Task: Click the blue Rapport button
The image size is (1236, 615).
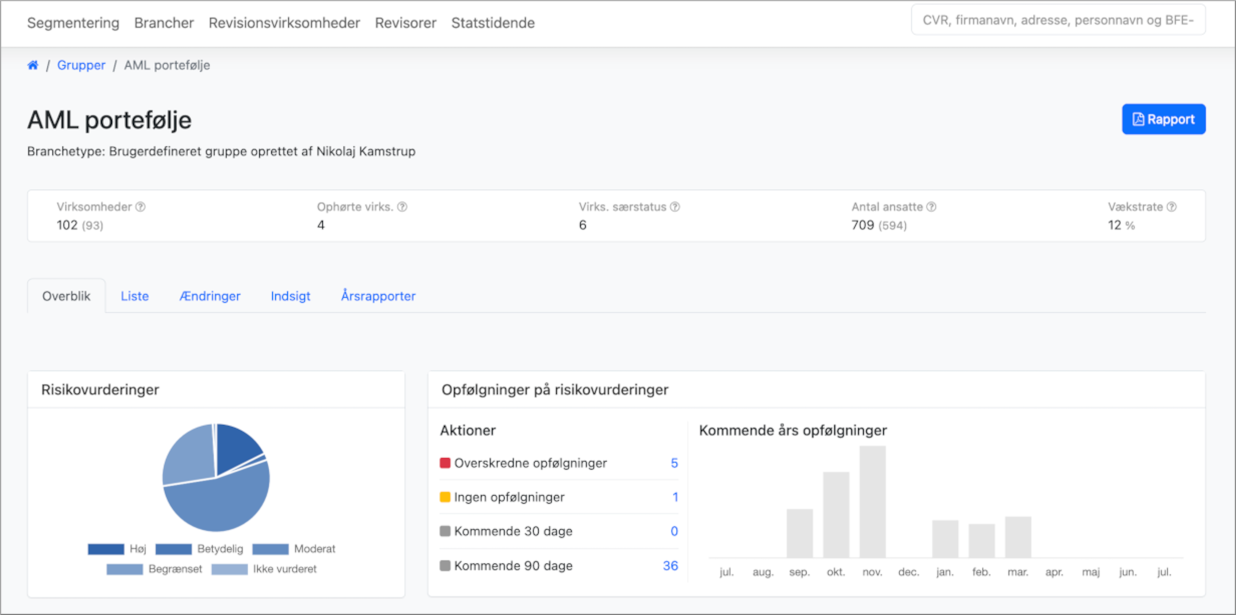Action: coord(1163,119)
